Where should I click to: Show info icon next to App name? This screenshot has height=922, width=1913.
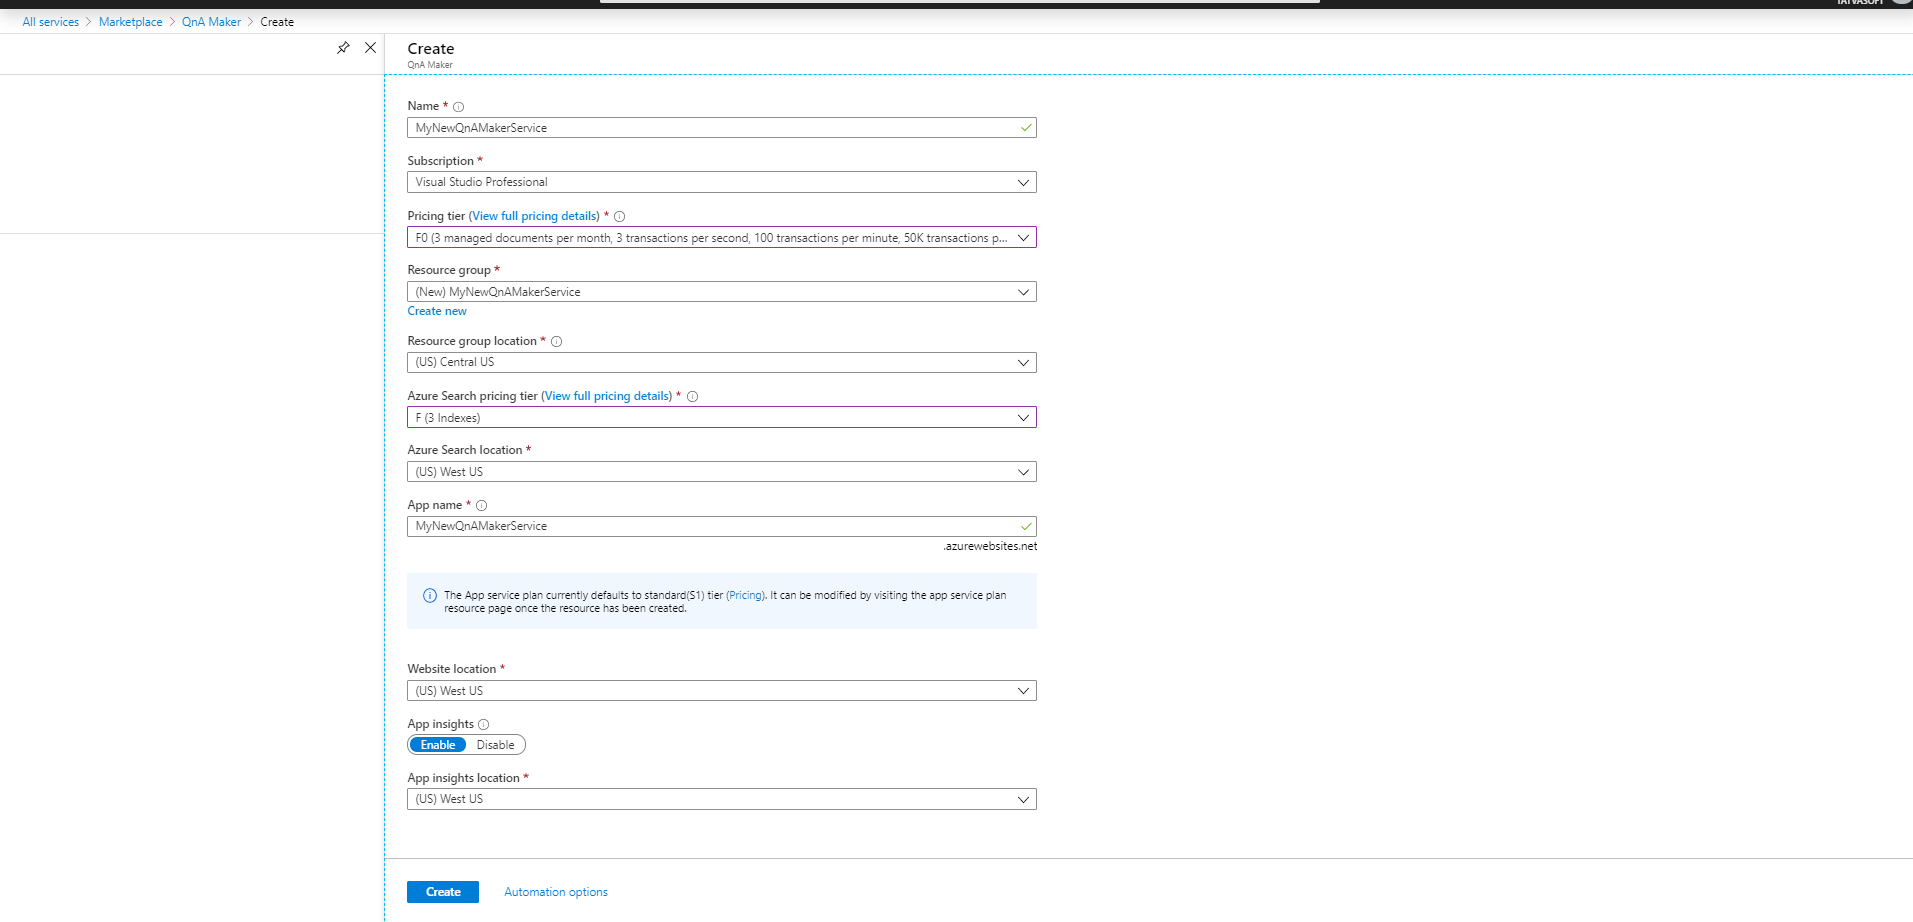click(481, 506)
